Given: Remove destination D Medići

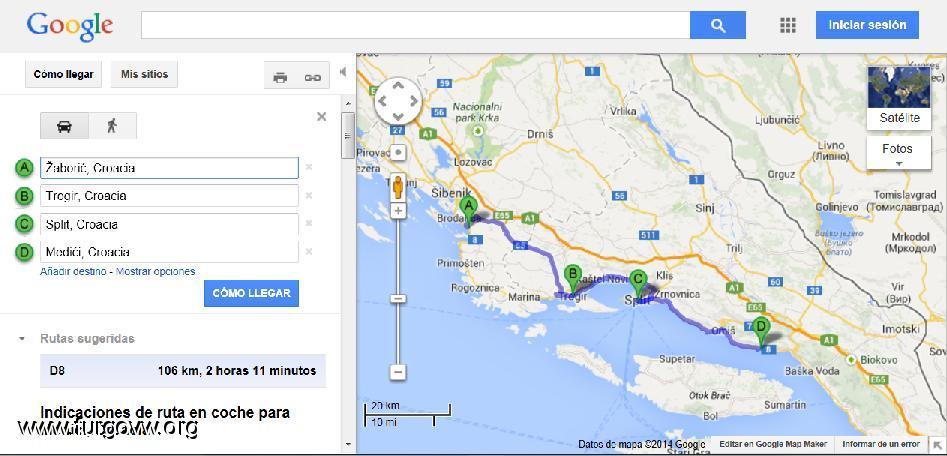Looking at the screenshot, I should [x=309, y=252].
